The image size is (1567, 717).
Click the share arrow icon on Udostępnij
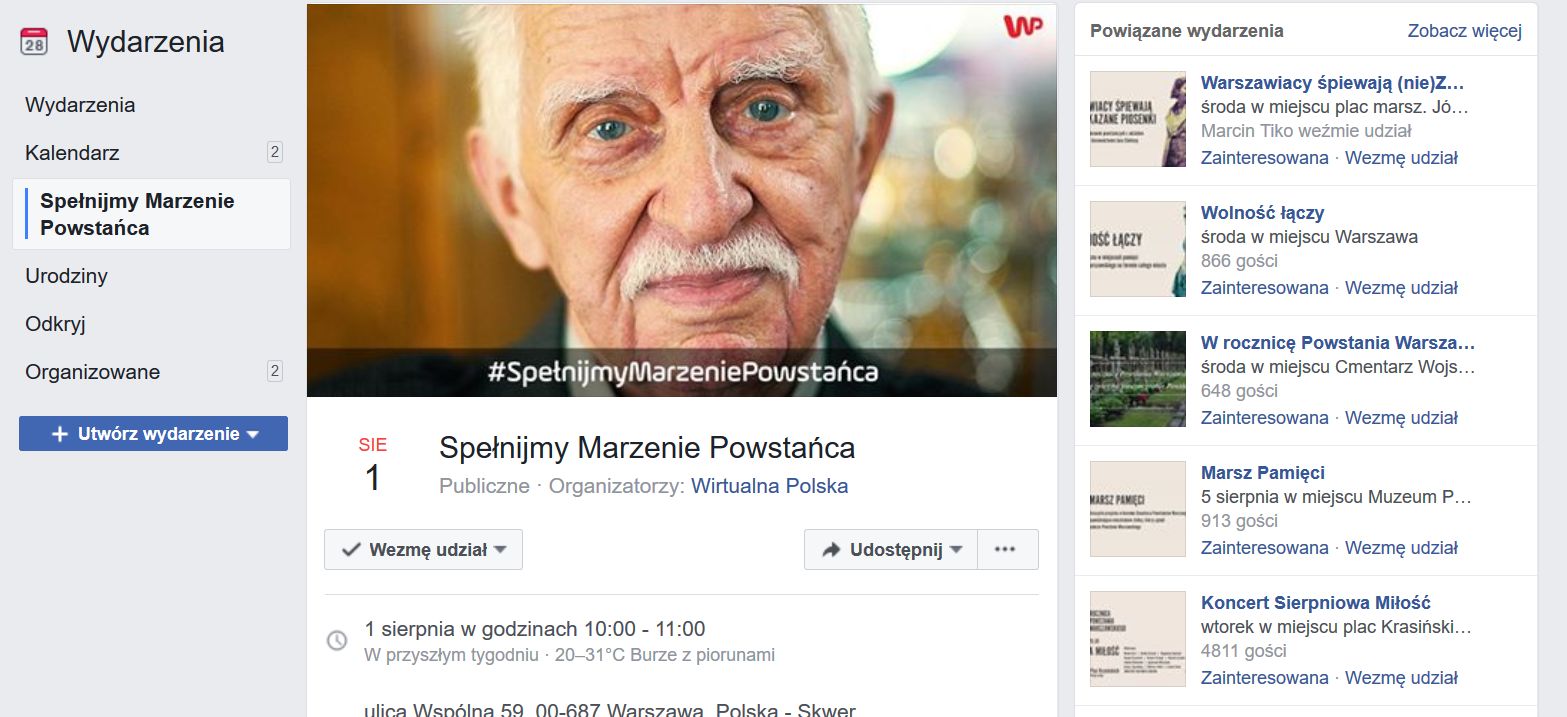tap(831, 550)
